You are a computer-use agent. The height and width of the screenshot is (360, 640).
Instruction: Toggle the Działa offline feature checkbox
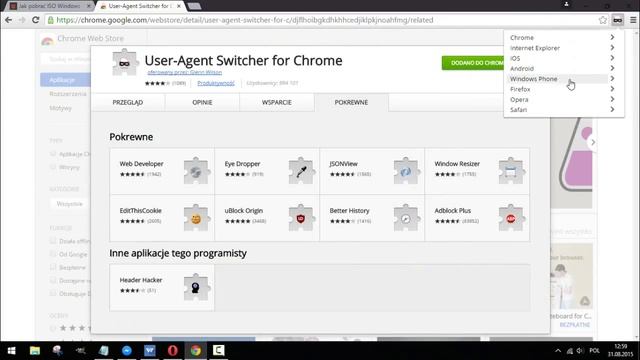tap(53, 241)
